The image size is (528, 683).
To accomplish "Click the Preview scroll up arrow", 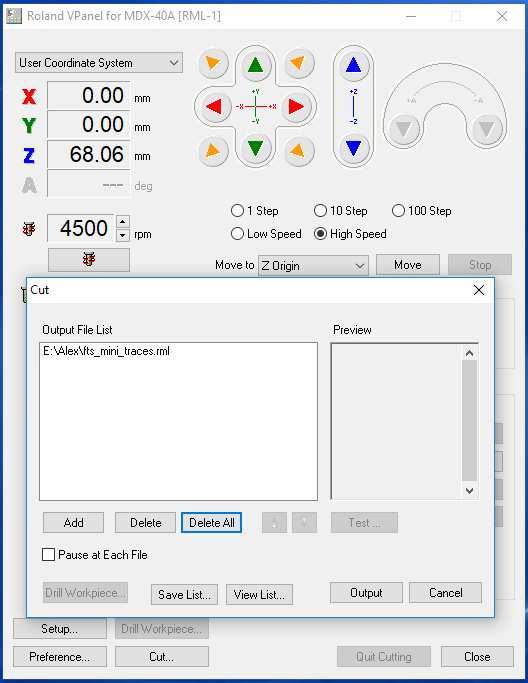I will click(469, 353).
